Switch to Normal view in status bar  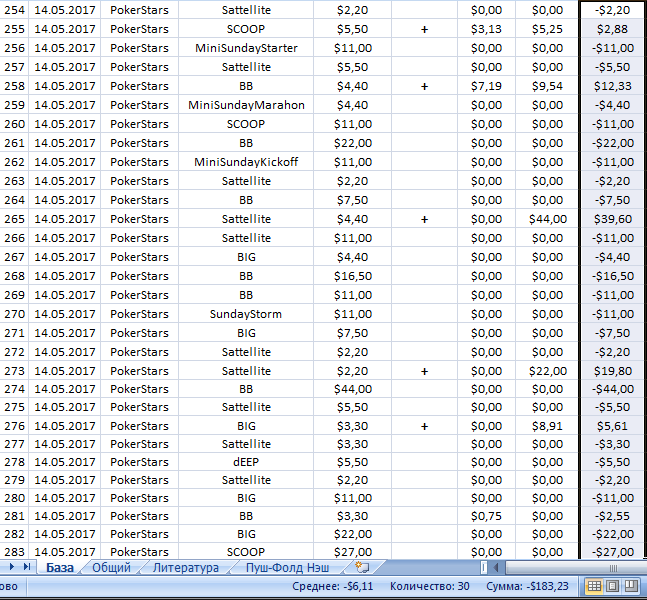tap(594, 586)
